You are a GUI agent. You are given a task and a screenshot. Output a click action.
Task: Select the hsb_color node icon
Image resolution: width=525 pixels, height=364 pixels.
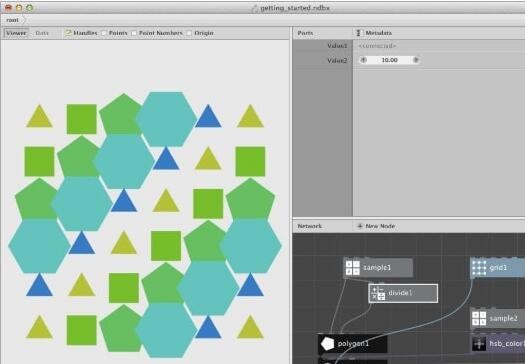tap(479, 344)
